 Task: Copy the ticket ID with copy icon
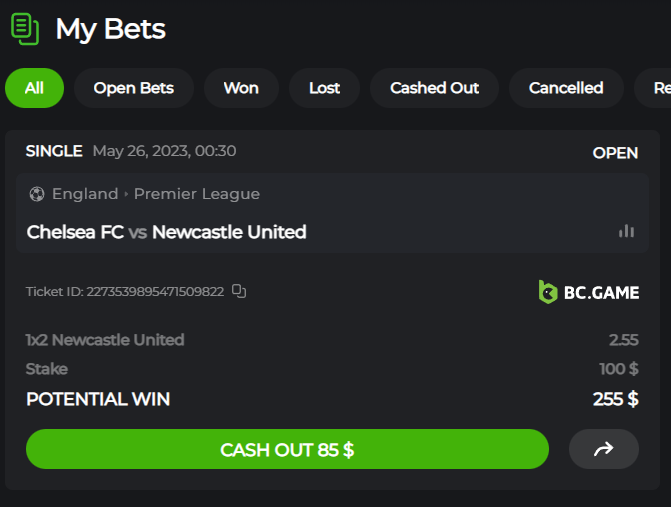click(239, 291)
